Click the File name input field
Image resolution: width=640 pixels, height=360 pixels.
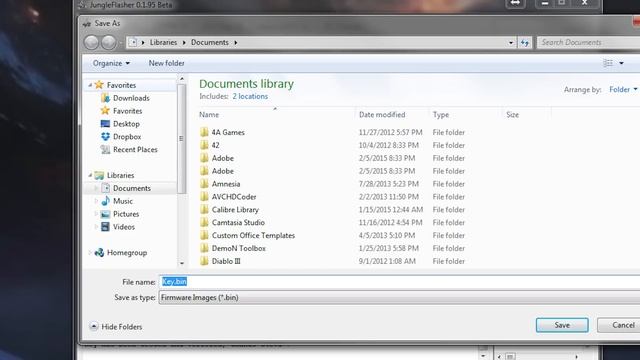399,282
